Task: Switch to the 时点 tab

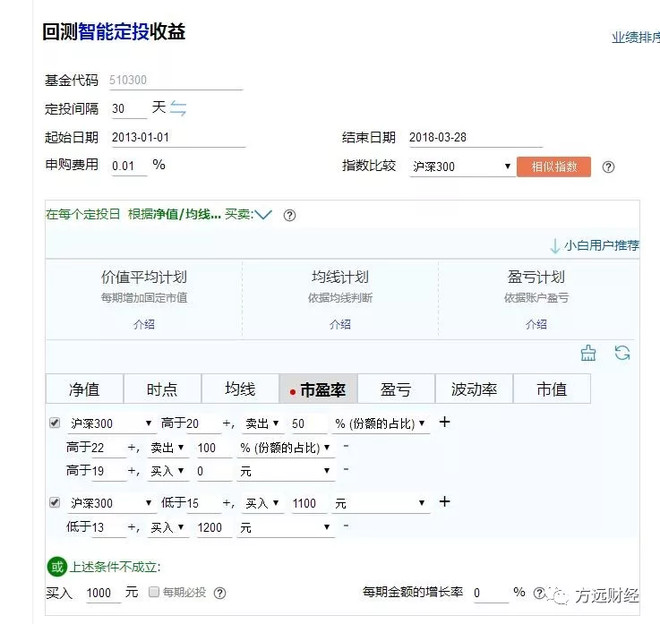Action: 162,389
